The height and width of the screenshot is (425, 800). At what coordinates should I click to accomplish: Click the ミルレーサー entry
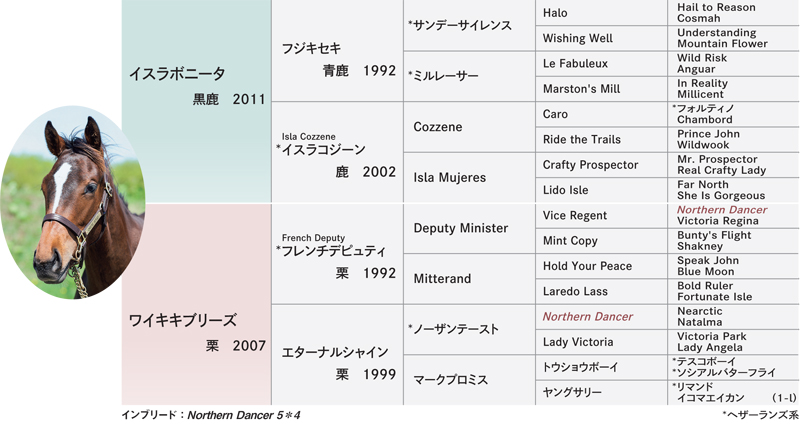(x=469, y=76)
